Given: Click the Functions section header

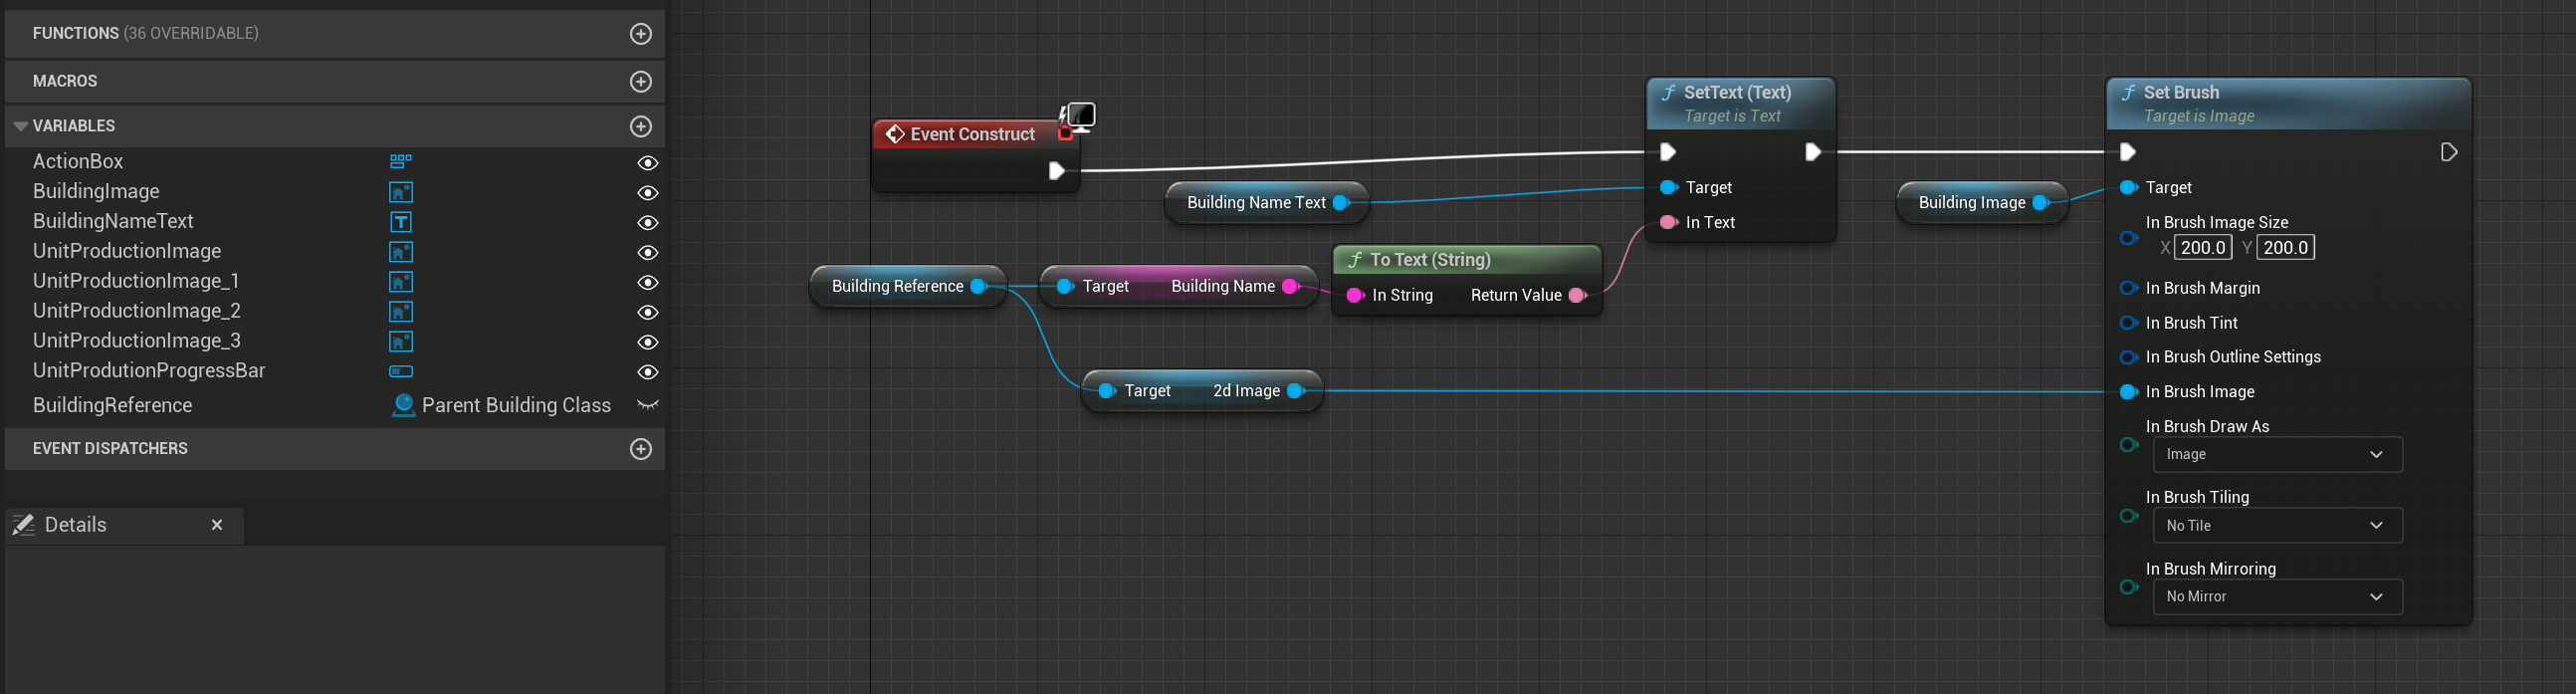Looking at the screenshot, I should (x=335, y=34).
